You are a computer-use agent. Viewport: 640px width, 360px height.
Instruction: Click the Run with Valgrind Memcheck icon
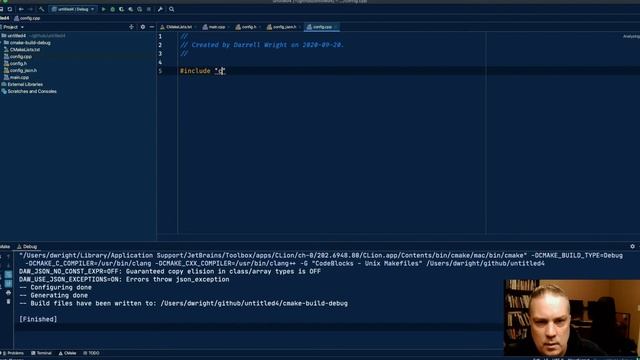click(x=140, y=9)
